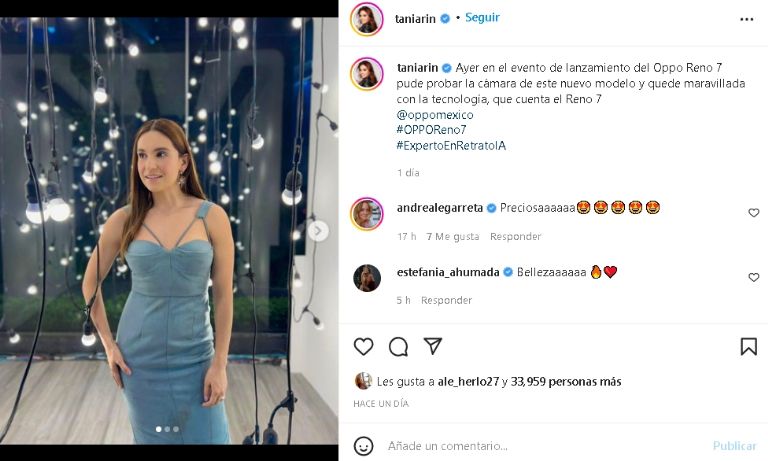The image size is (768, 461).
Task: Open the comment bubble icon
Action: (398, 346)
